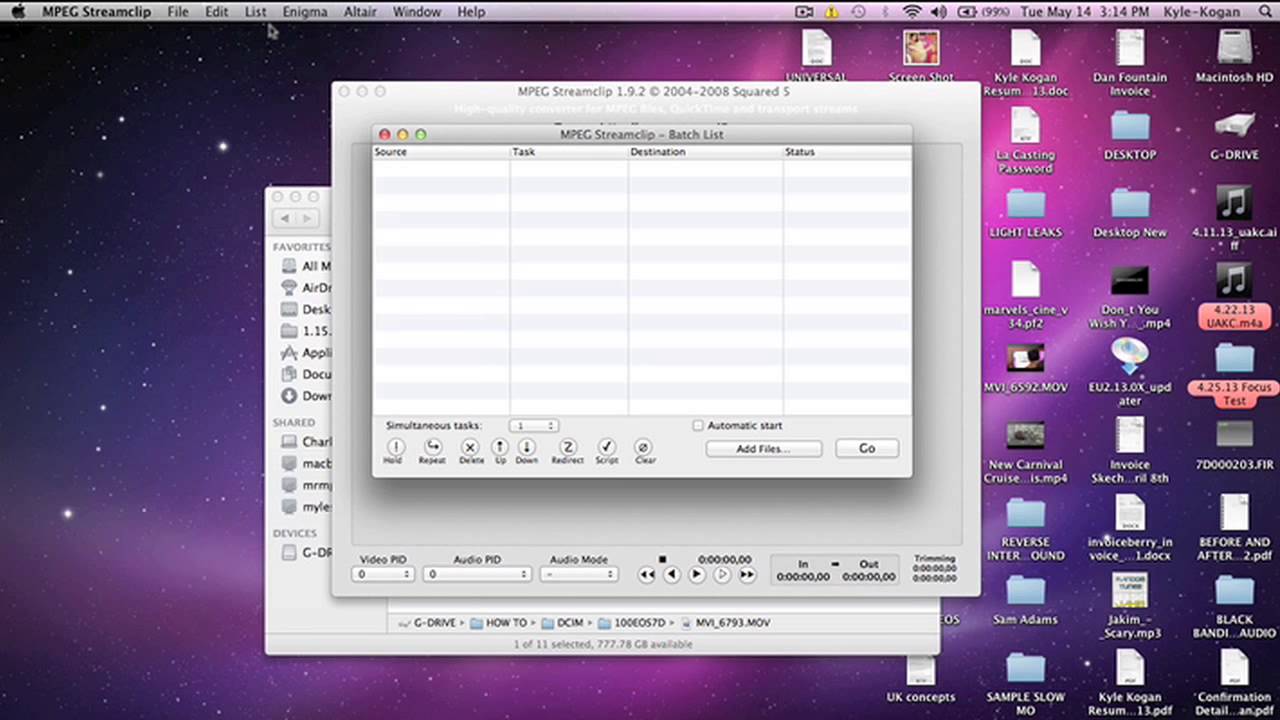1280x720 pixels.
Task: Open the List menu
Action: [256, 12]
